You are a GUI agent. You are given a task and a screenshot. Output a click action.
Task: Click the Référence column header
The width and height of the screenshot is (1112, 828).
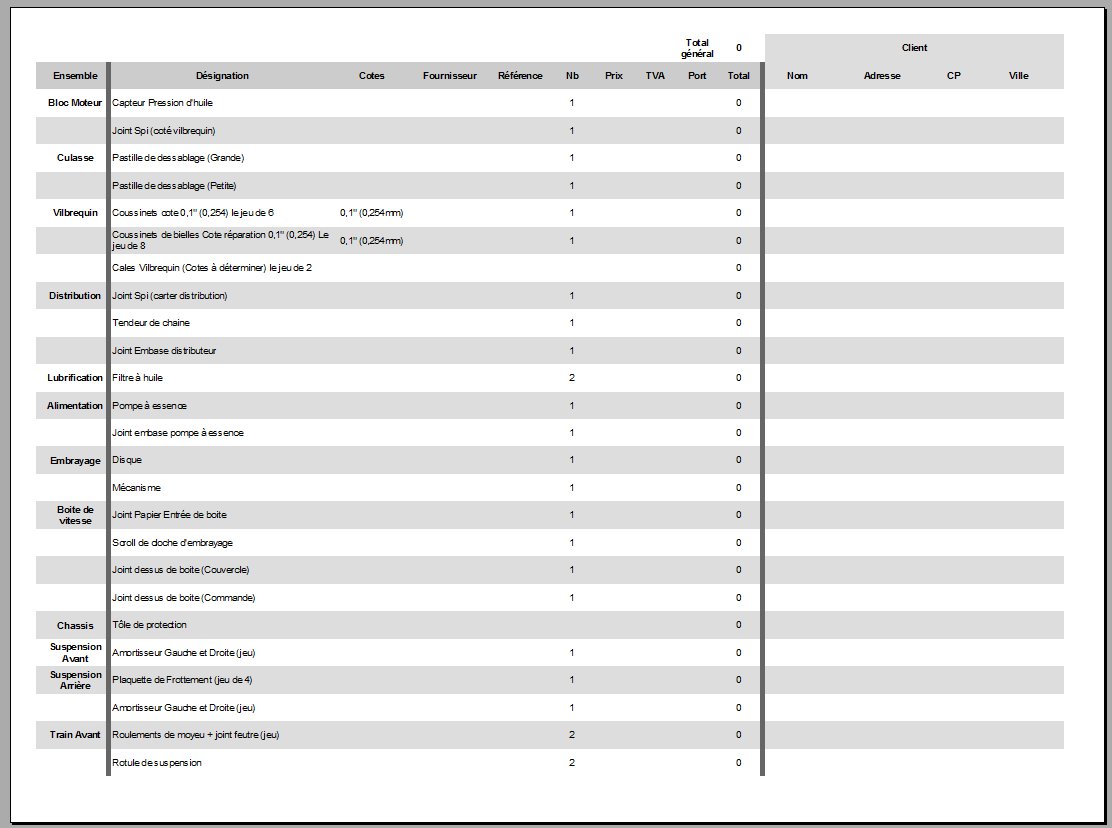[x=520, y=76]
